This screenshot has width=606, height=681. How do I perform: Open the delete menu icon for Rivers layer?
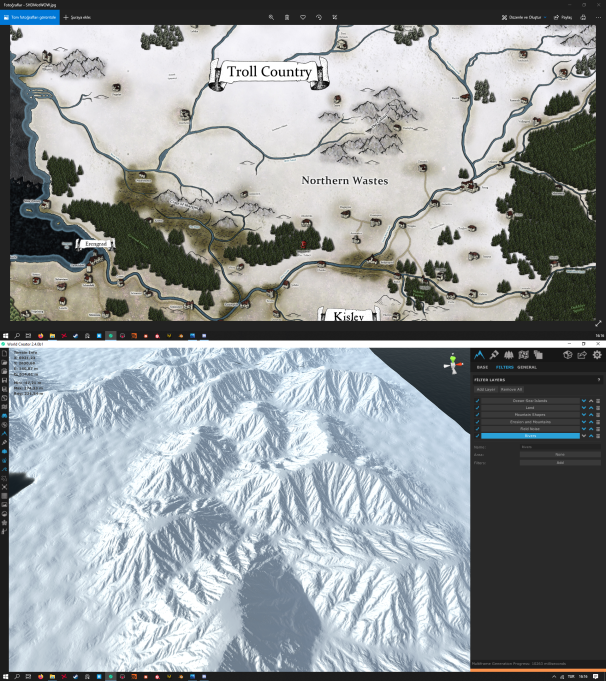598,436
